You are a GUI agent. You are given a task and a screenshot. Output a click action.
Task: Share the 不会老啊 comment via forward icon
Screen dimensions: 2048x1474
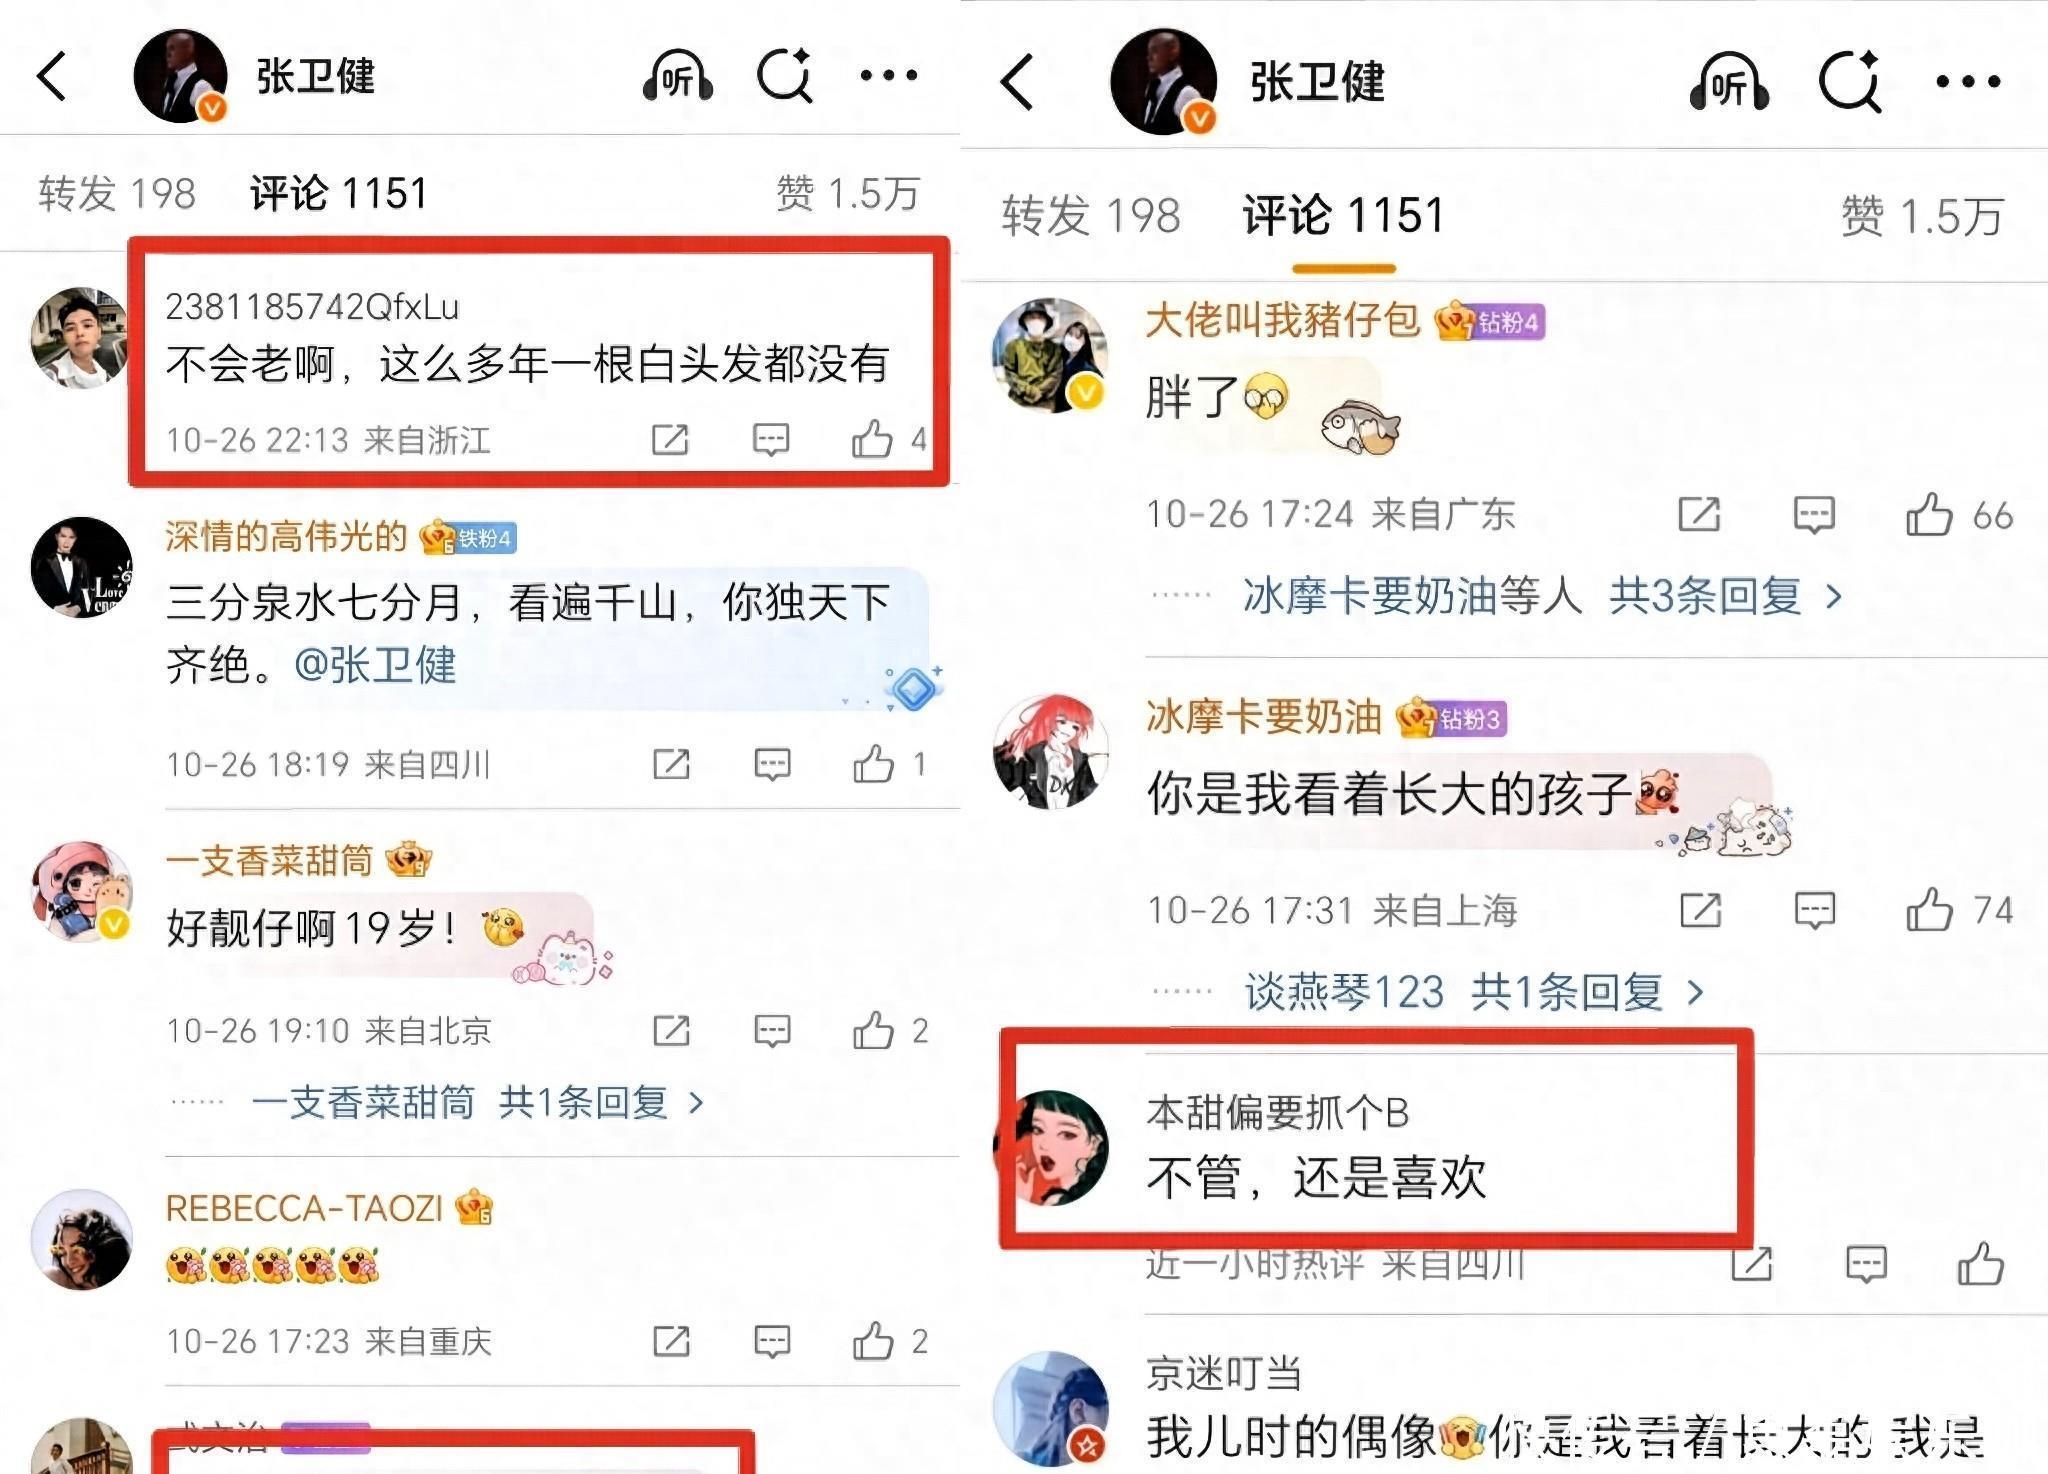coord(670,439)
